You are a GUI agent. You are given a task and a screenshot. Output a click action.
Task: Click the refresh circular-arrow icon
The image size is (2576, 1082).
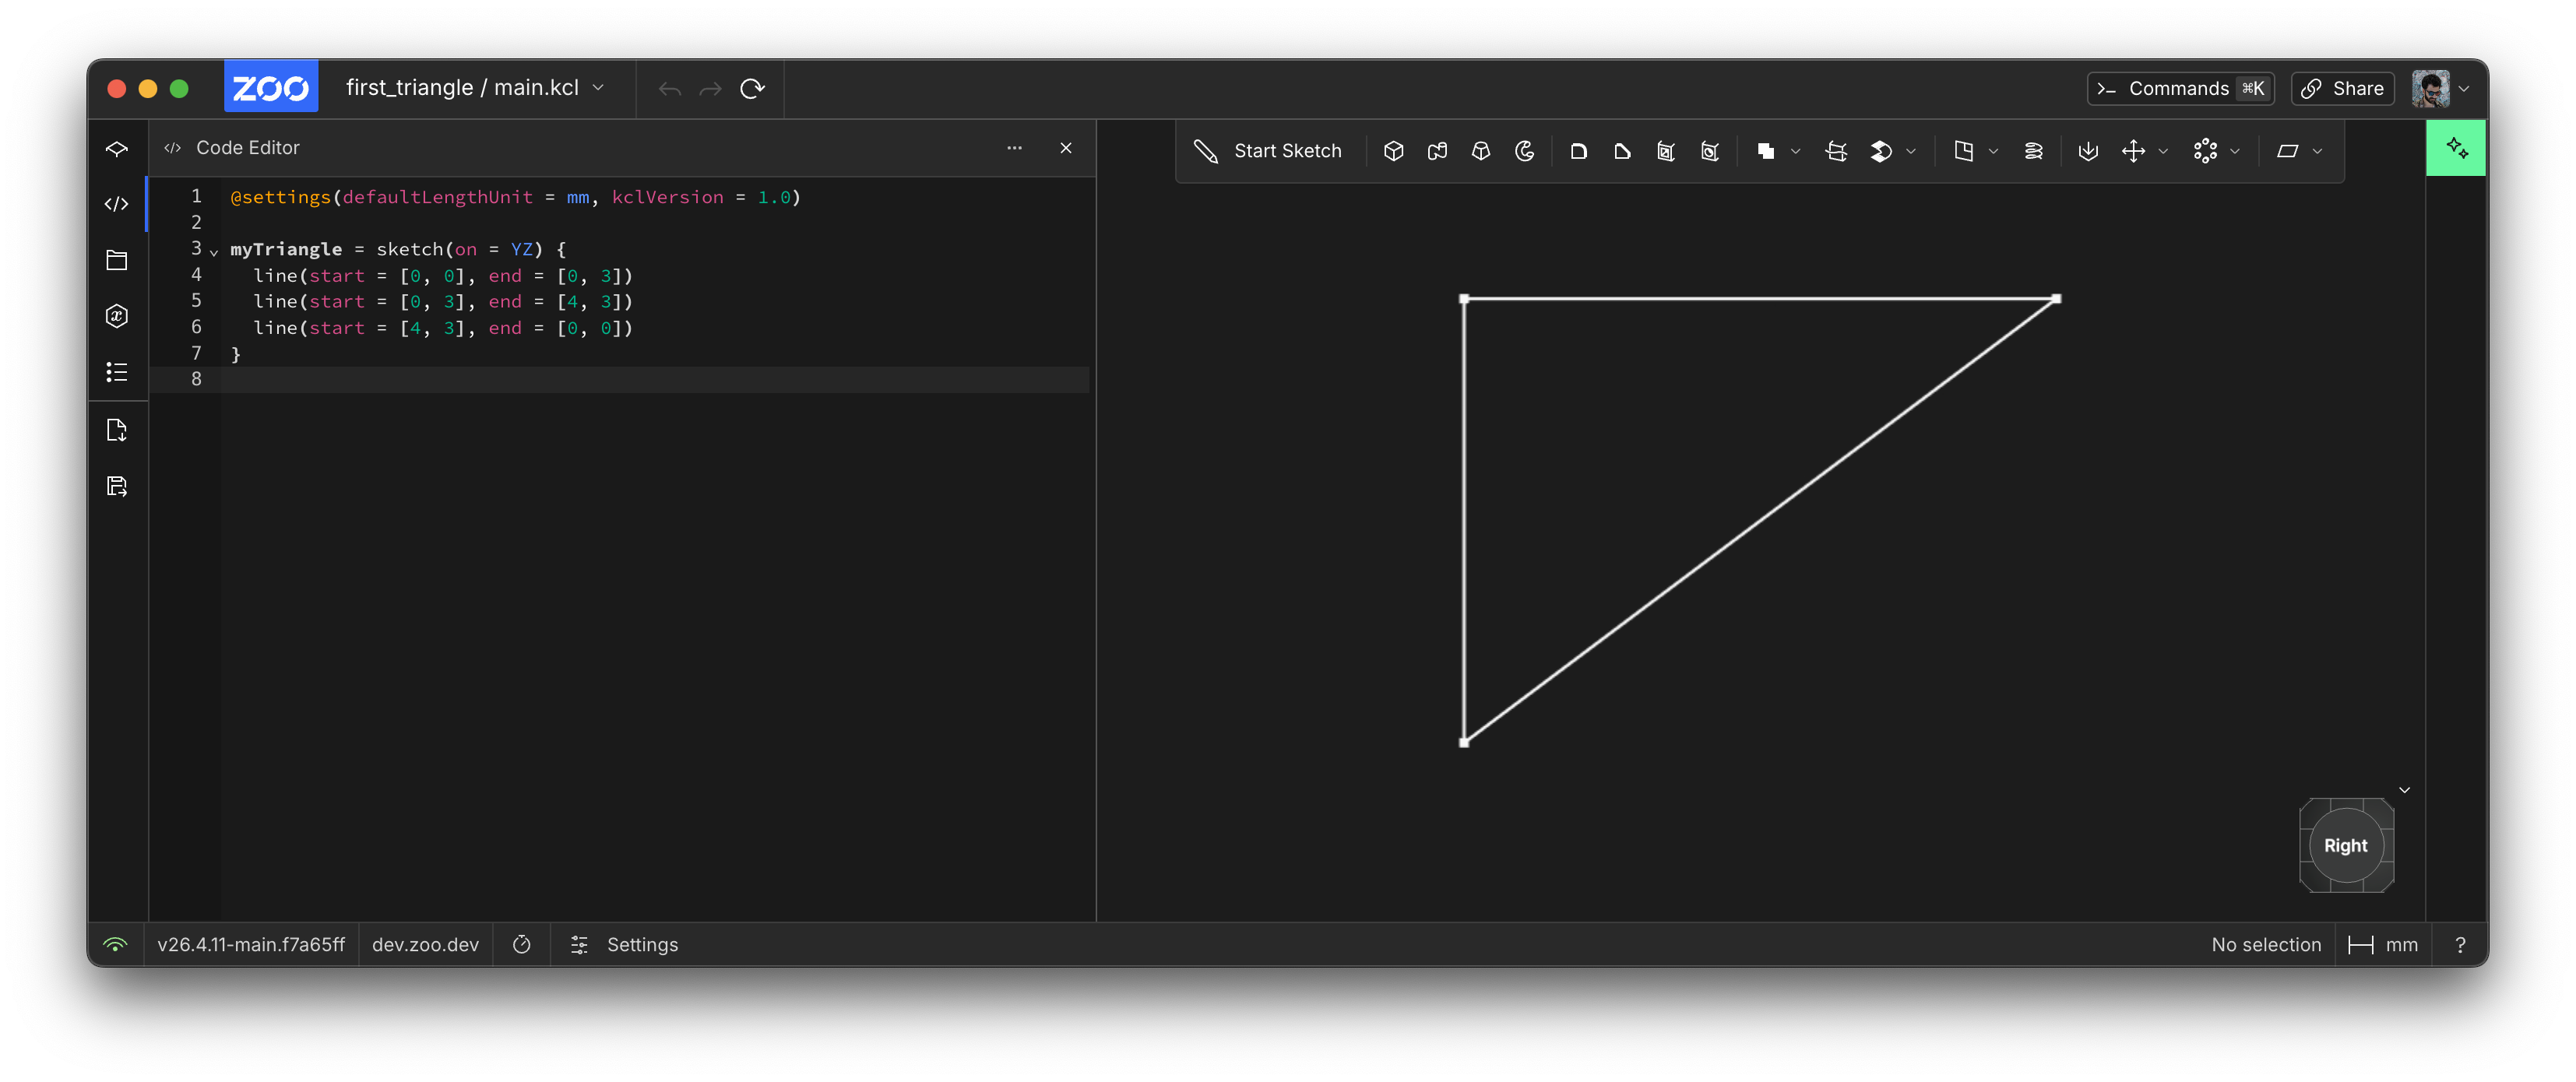pyautogui.click(x=752, y=89)
